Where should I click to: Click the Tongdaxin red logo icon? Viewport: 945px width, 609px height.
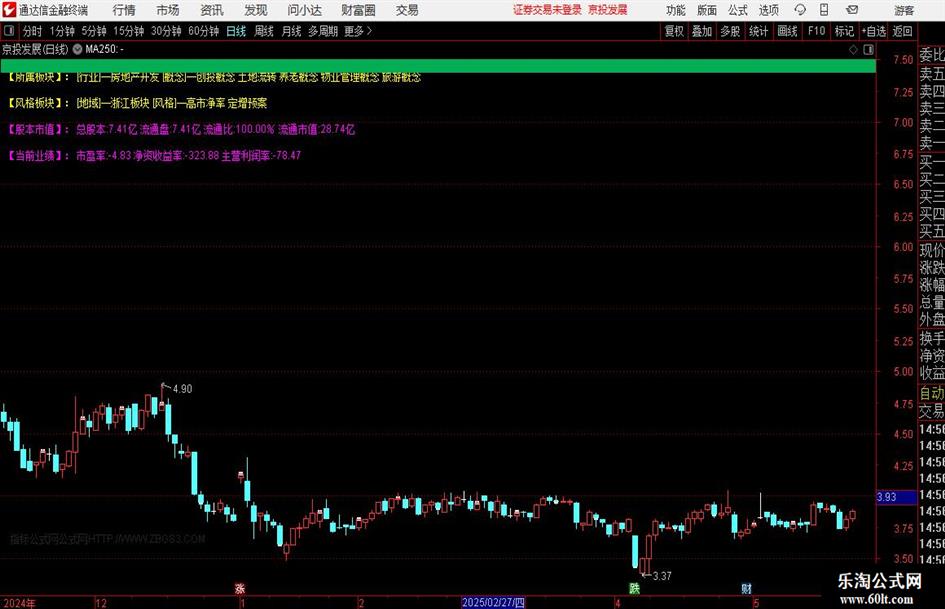pyautogui.click(x=9, y=10)
